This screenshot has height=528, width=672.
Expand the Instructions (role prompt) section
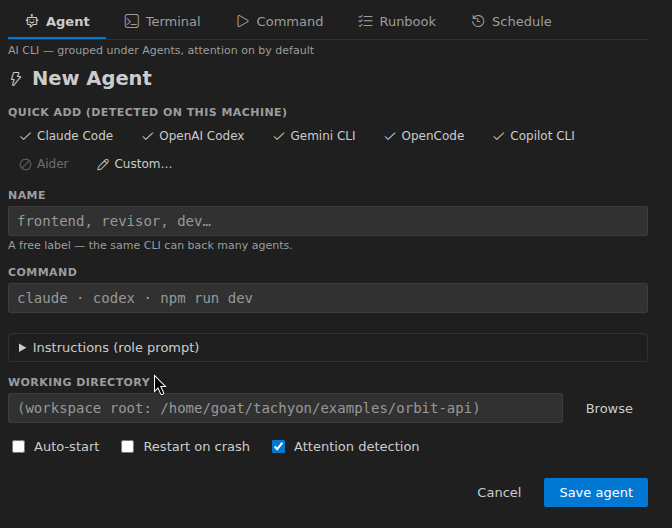[x=328, y=348]
